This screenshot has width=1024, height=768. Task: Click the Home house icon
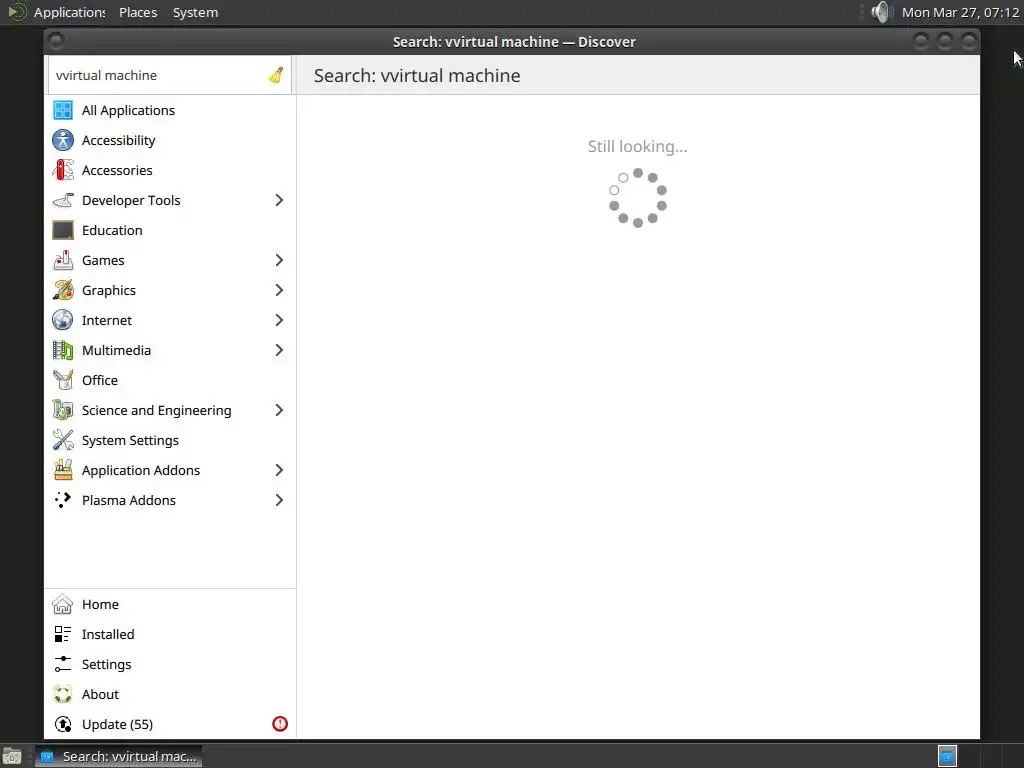(63, 605)
